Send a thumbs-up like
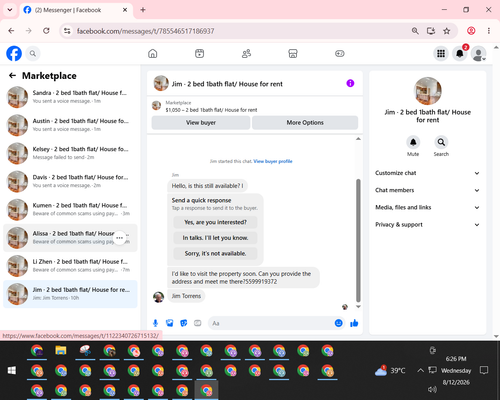Viewport: 500px width, 400px height. (354, 323)
